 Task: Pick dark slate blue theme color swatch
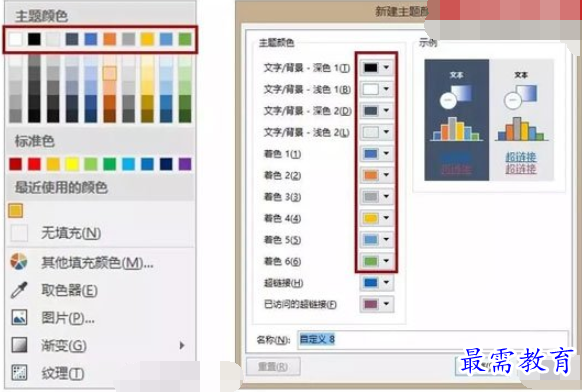coord(72,39)
